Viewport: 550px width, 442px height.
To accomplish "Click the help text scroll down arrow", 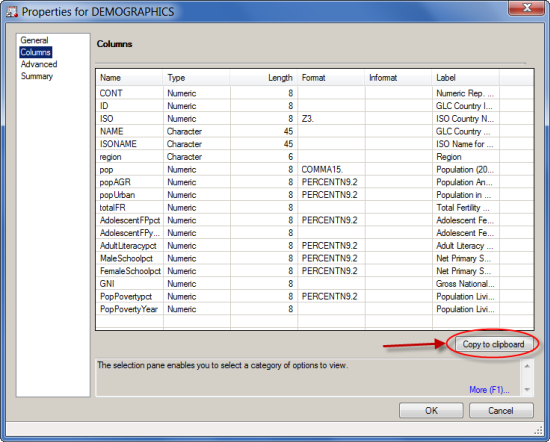I will tap(527, 390).
